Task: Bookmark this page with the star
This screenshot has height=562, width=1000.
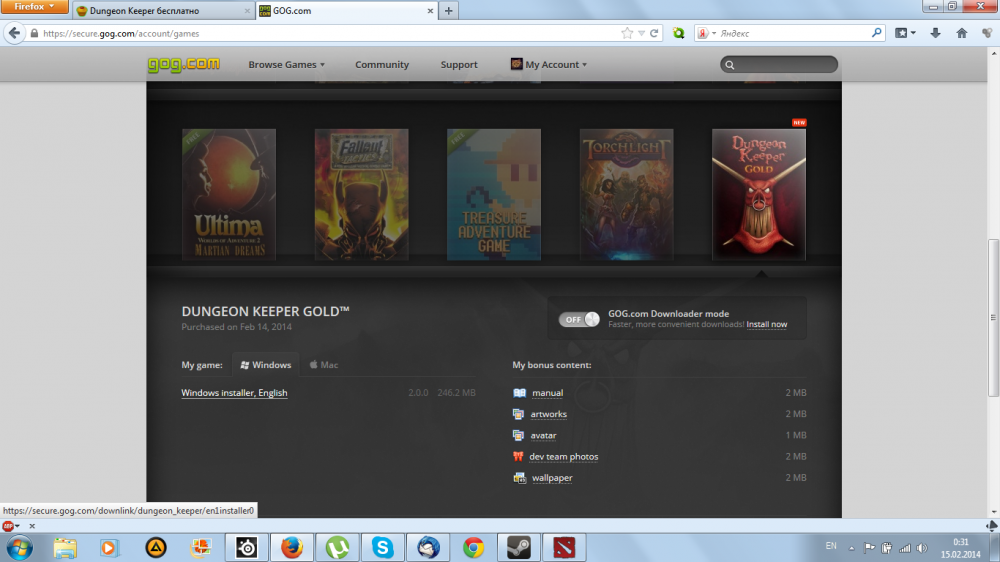Action: (627, 33)
